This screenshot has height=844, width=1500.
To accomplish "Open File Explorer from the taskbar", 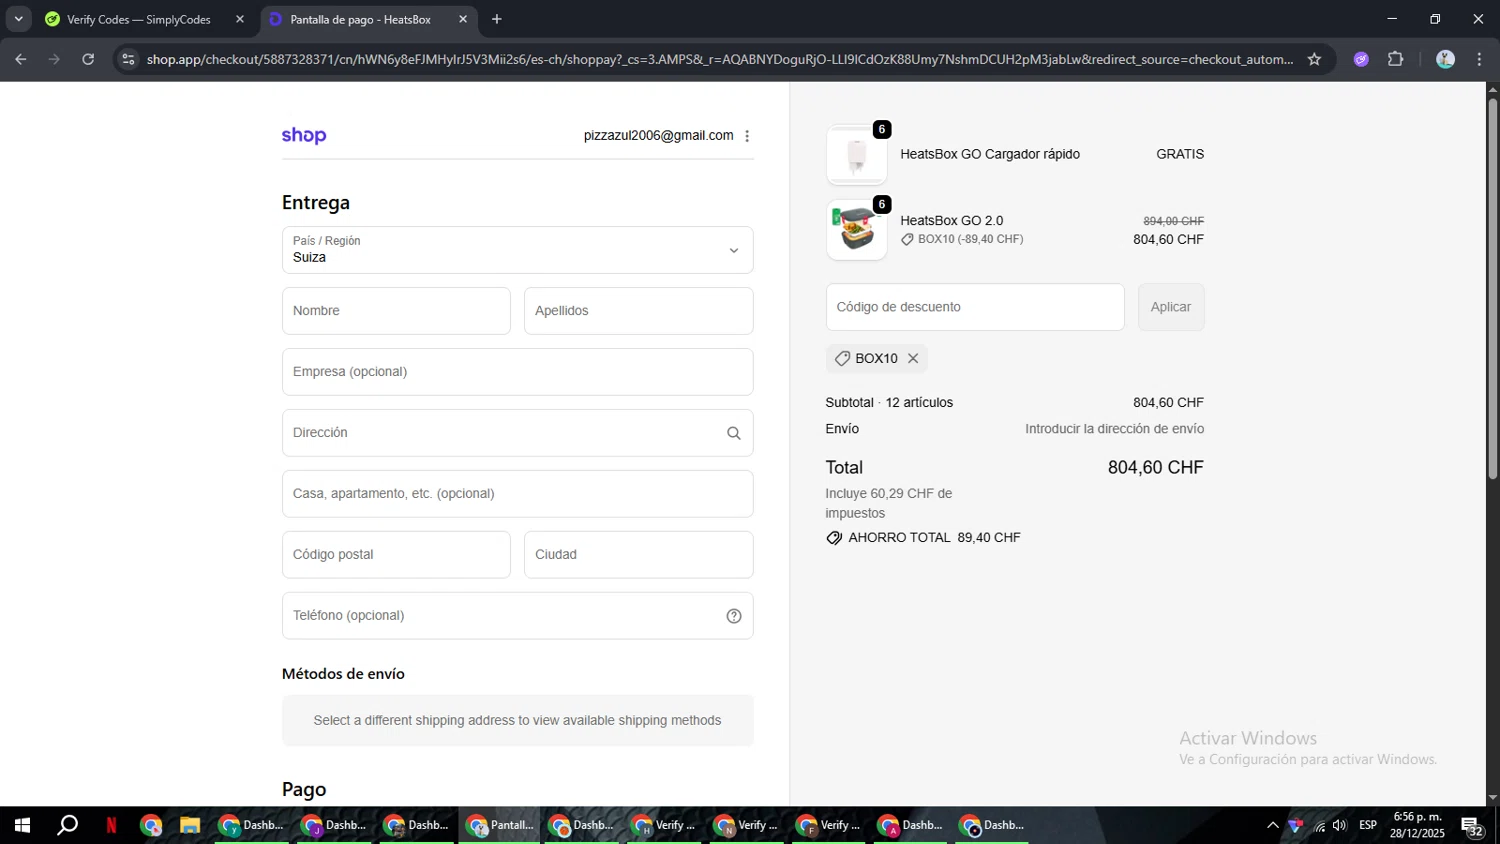I will 189,825.
